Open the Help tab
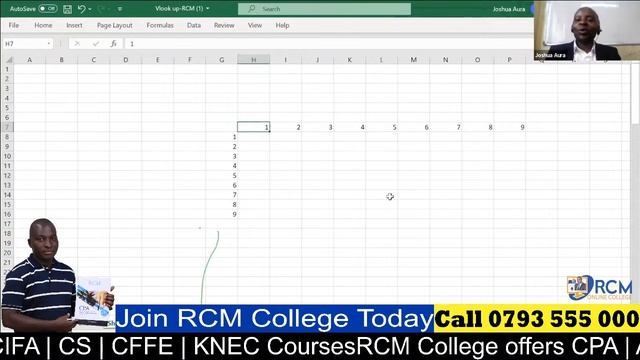The width and height of the screenshot is (640, 360). (282, 25)
